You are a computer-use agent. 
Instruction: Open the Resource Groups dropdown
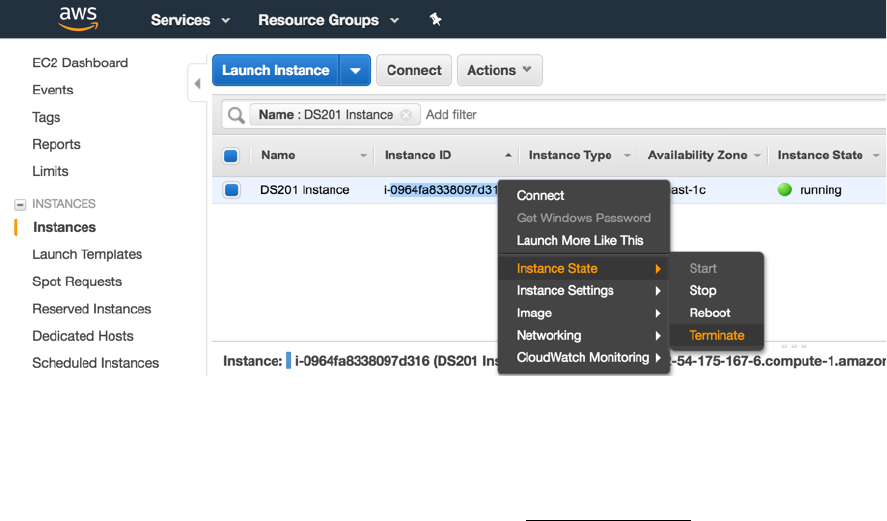pos(328,20)
